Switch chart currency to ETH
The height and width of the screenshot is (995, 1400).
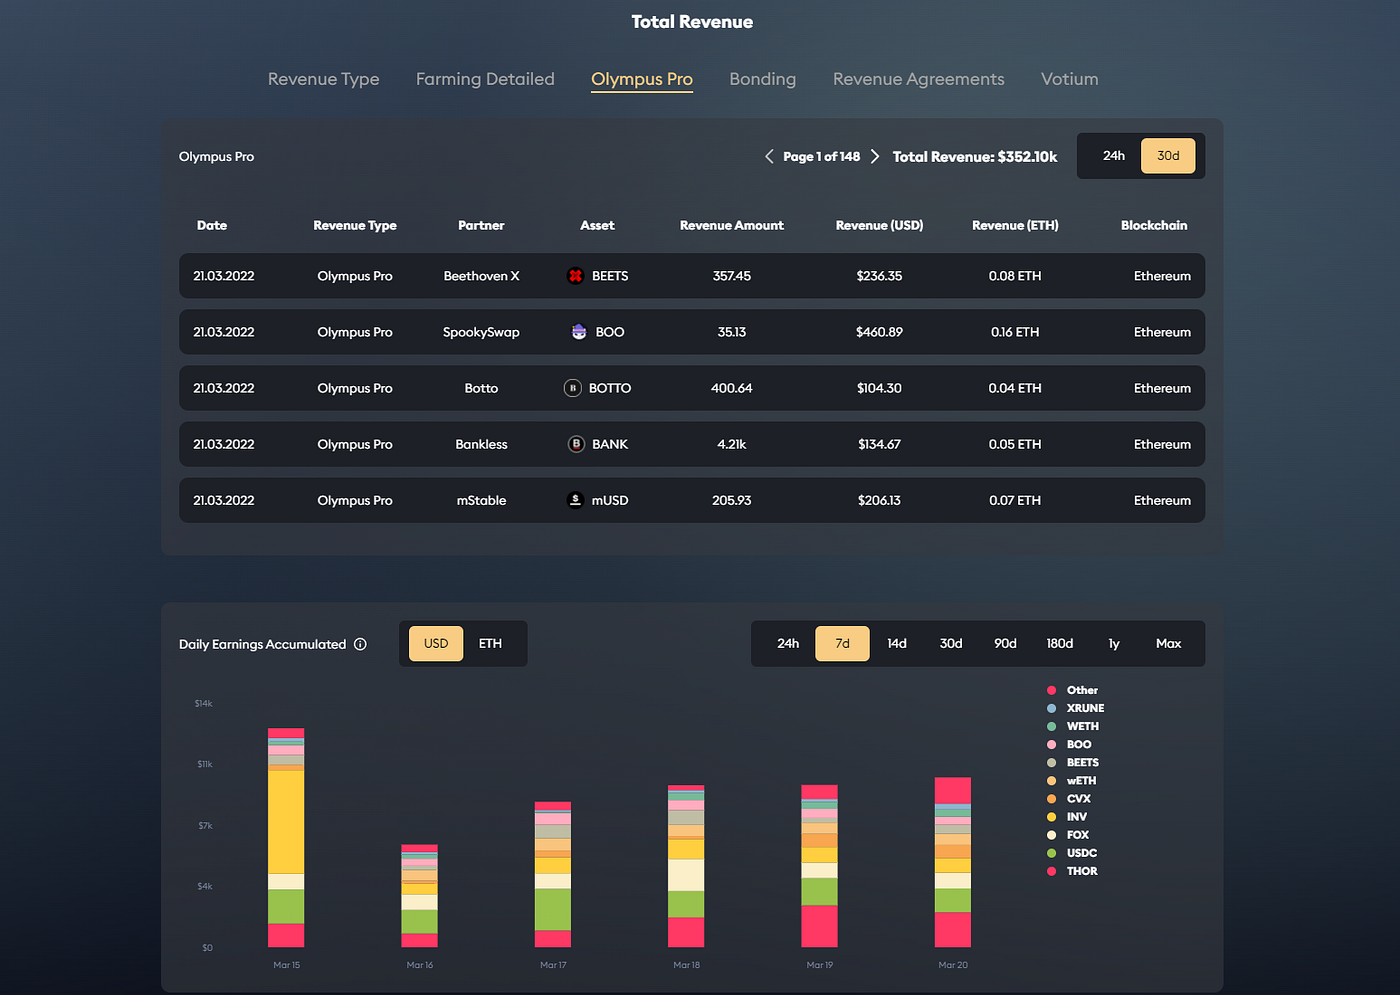(490, 644)
